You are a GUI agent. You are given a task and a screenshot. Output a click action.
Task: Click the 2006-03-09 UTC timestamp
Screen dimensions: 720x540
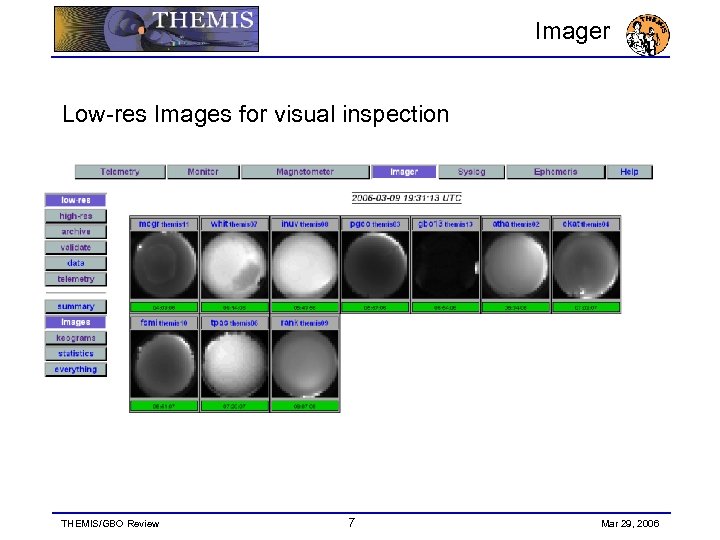[x=406, y=198]
